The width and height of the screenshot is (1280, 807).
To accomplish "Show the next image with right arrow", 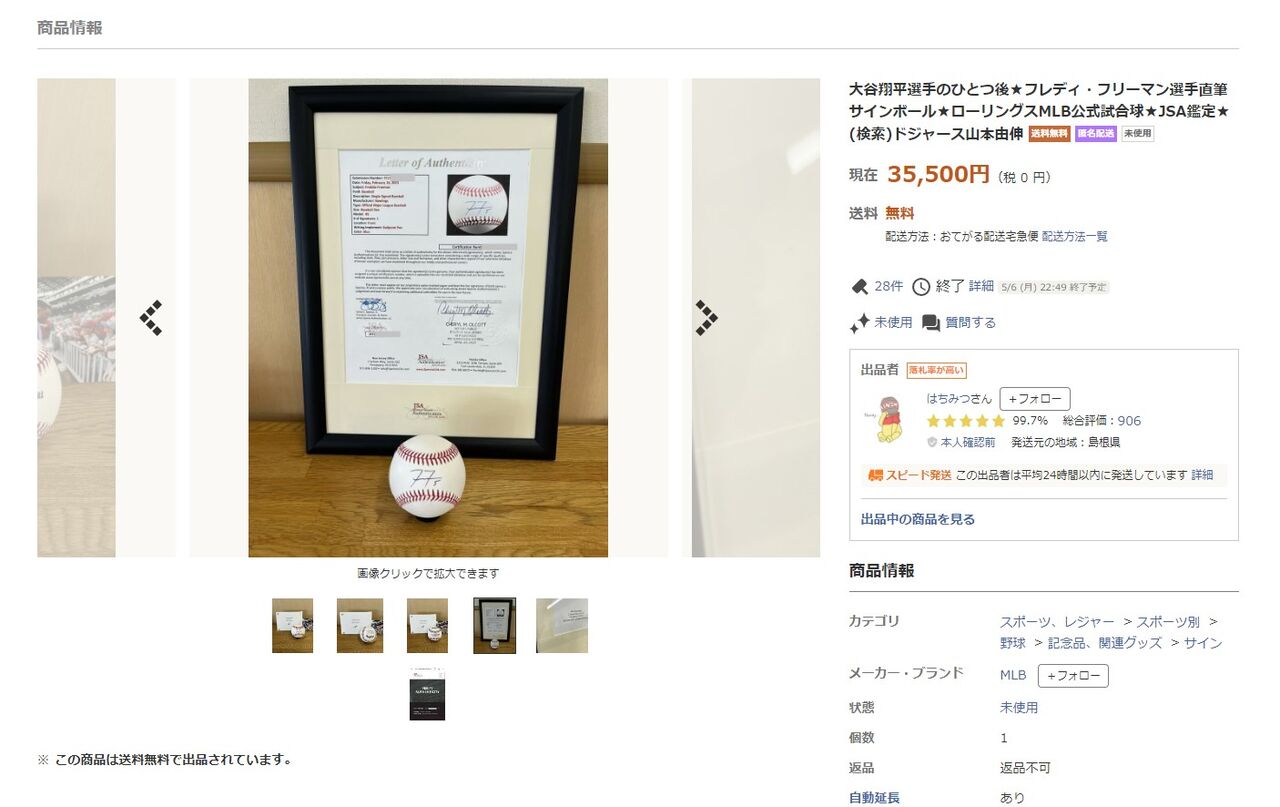I will (706, 318).
